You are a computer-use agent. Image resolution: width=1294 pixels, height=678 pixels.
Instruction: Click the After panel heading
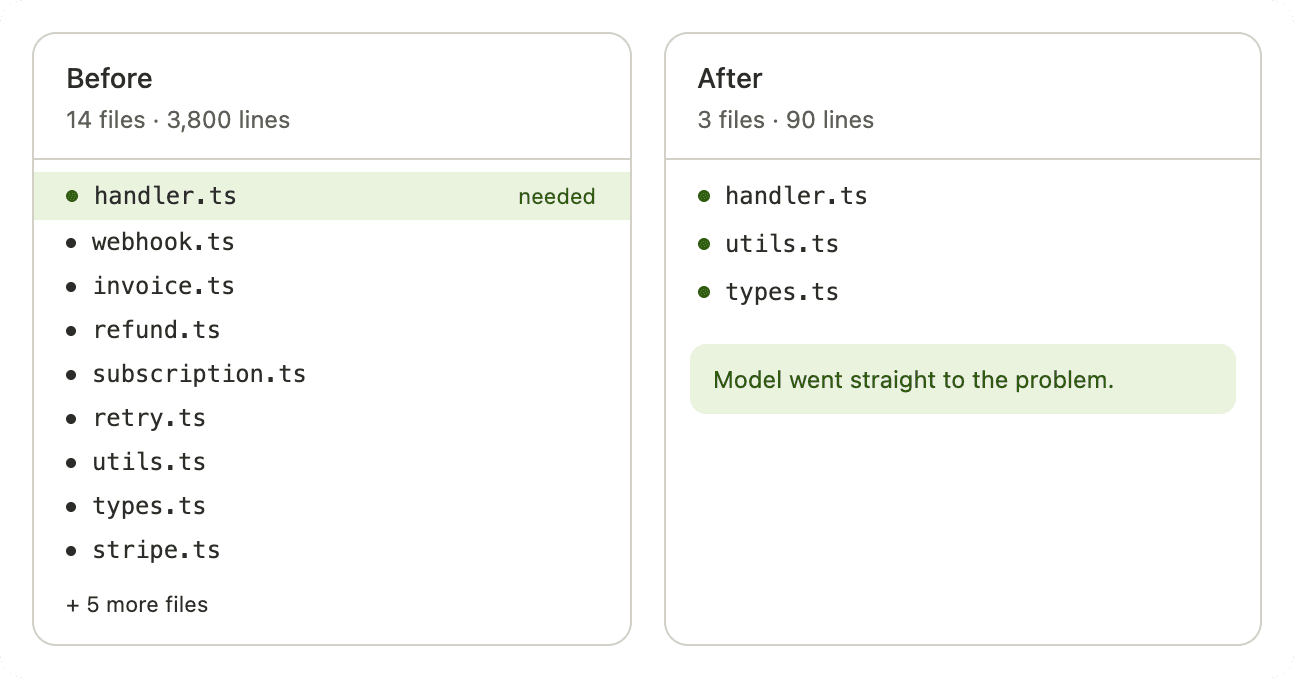point(730,78)
